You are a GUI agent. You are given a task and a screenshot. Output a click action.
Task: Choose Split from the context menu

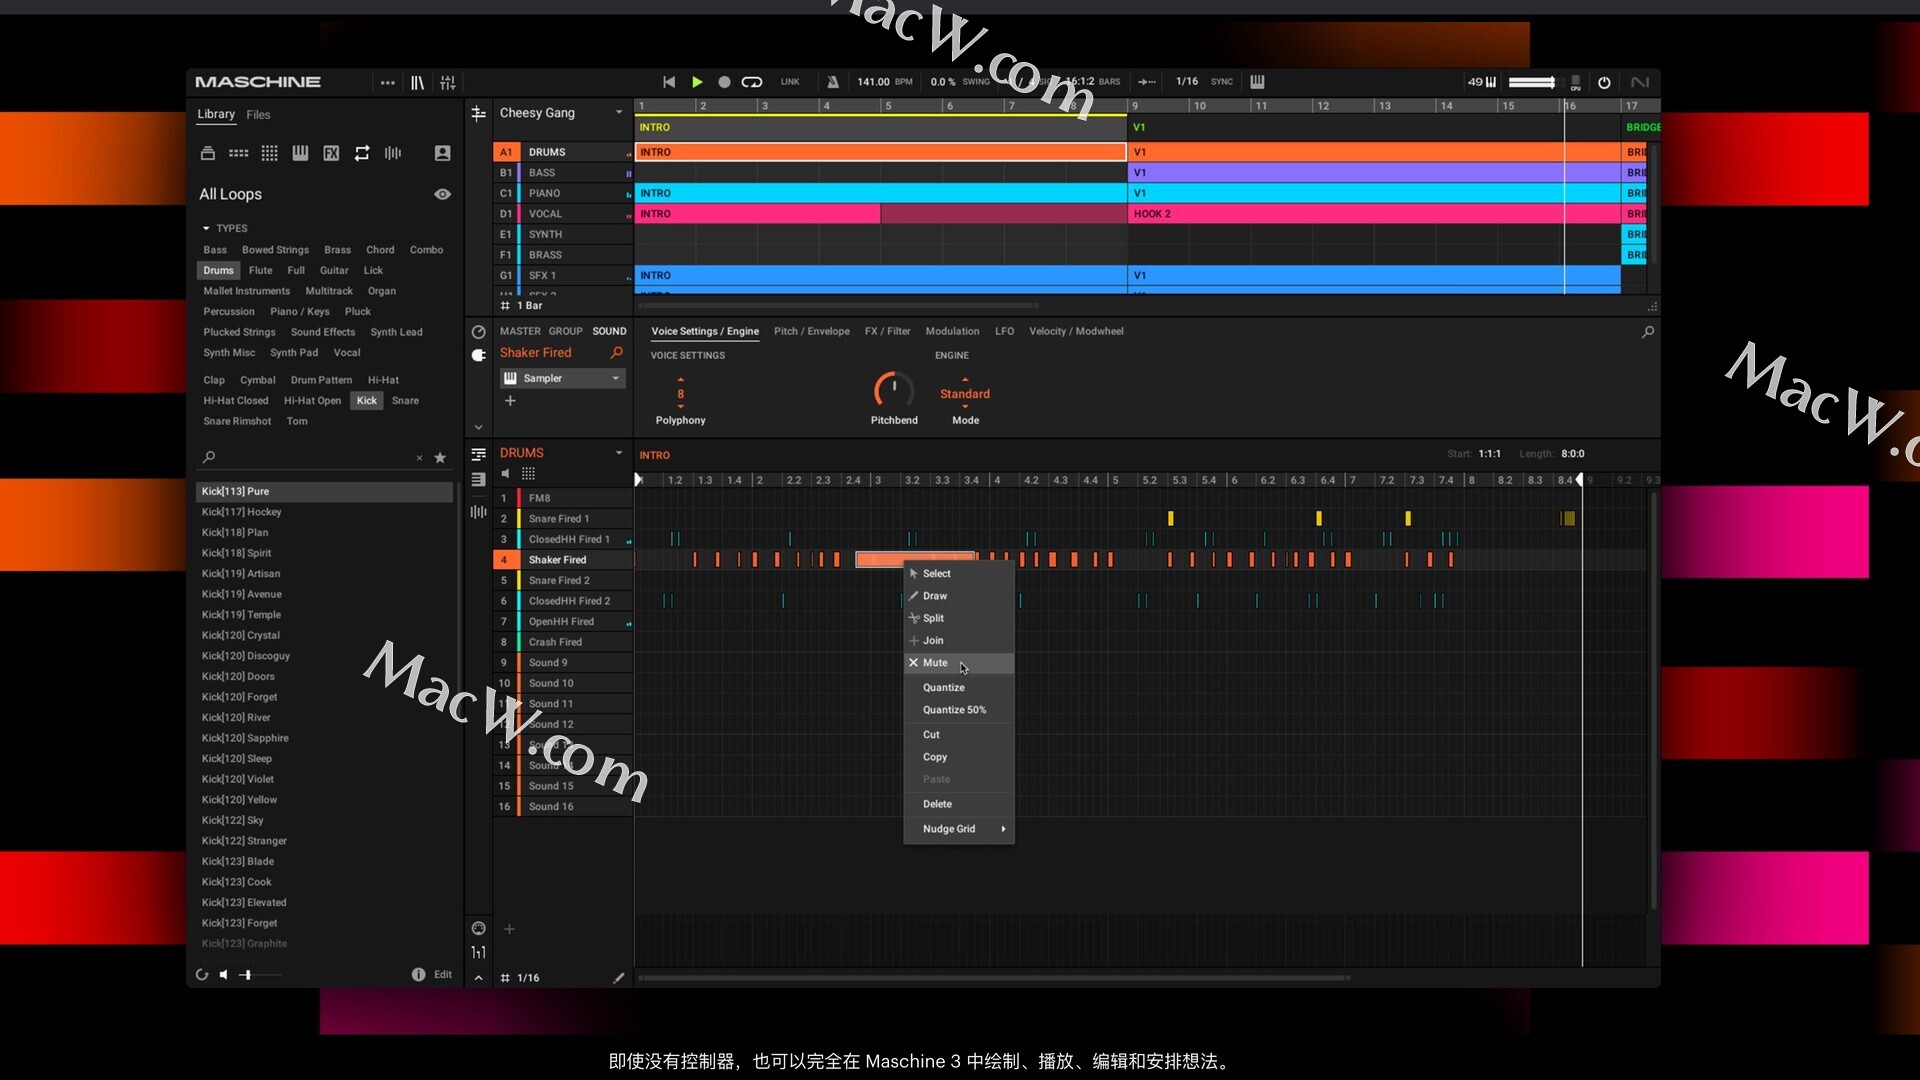(959, 618)
